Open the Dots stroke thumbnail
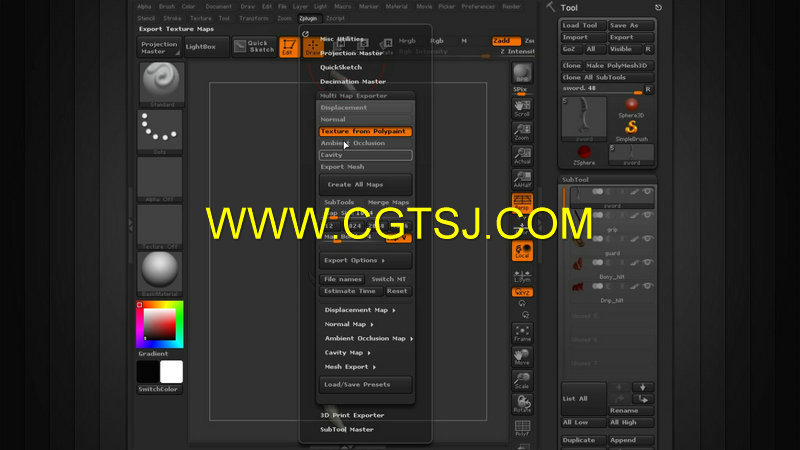 [160, 132]
